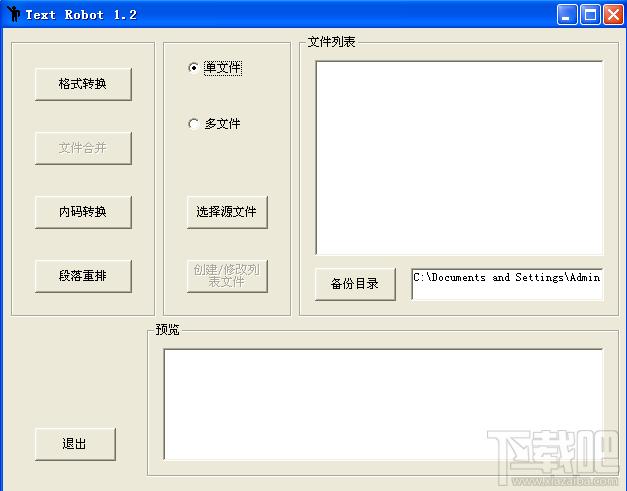This screenshot has width=627, height=491.
Task: Minimize the Text Robot window
Action: (567, 15)
